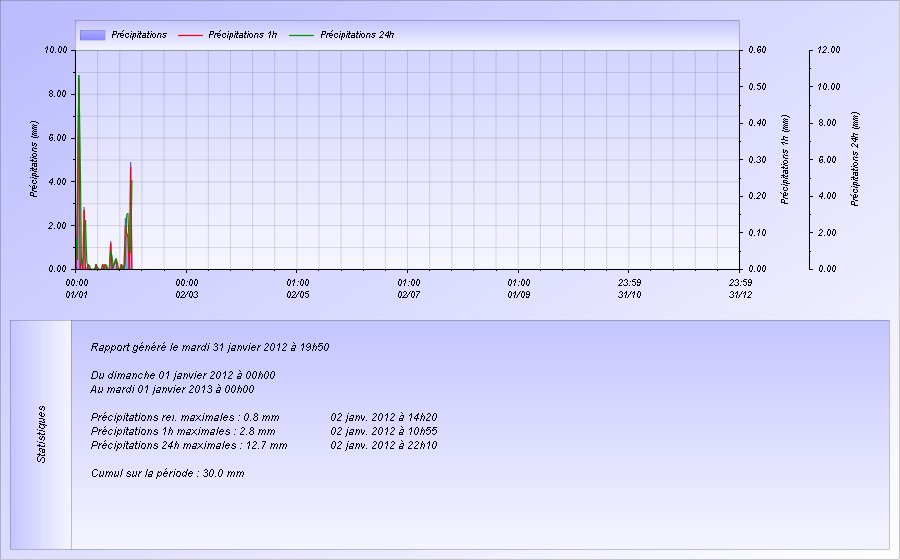Click 'Précipitations rel. maximales : 0.8 mm'
Image resolution: width=900 pixels, height=560 pixels.
185,417
